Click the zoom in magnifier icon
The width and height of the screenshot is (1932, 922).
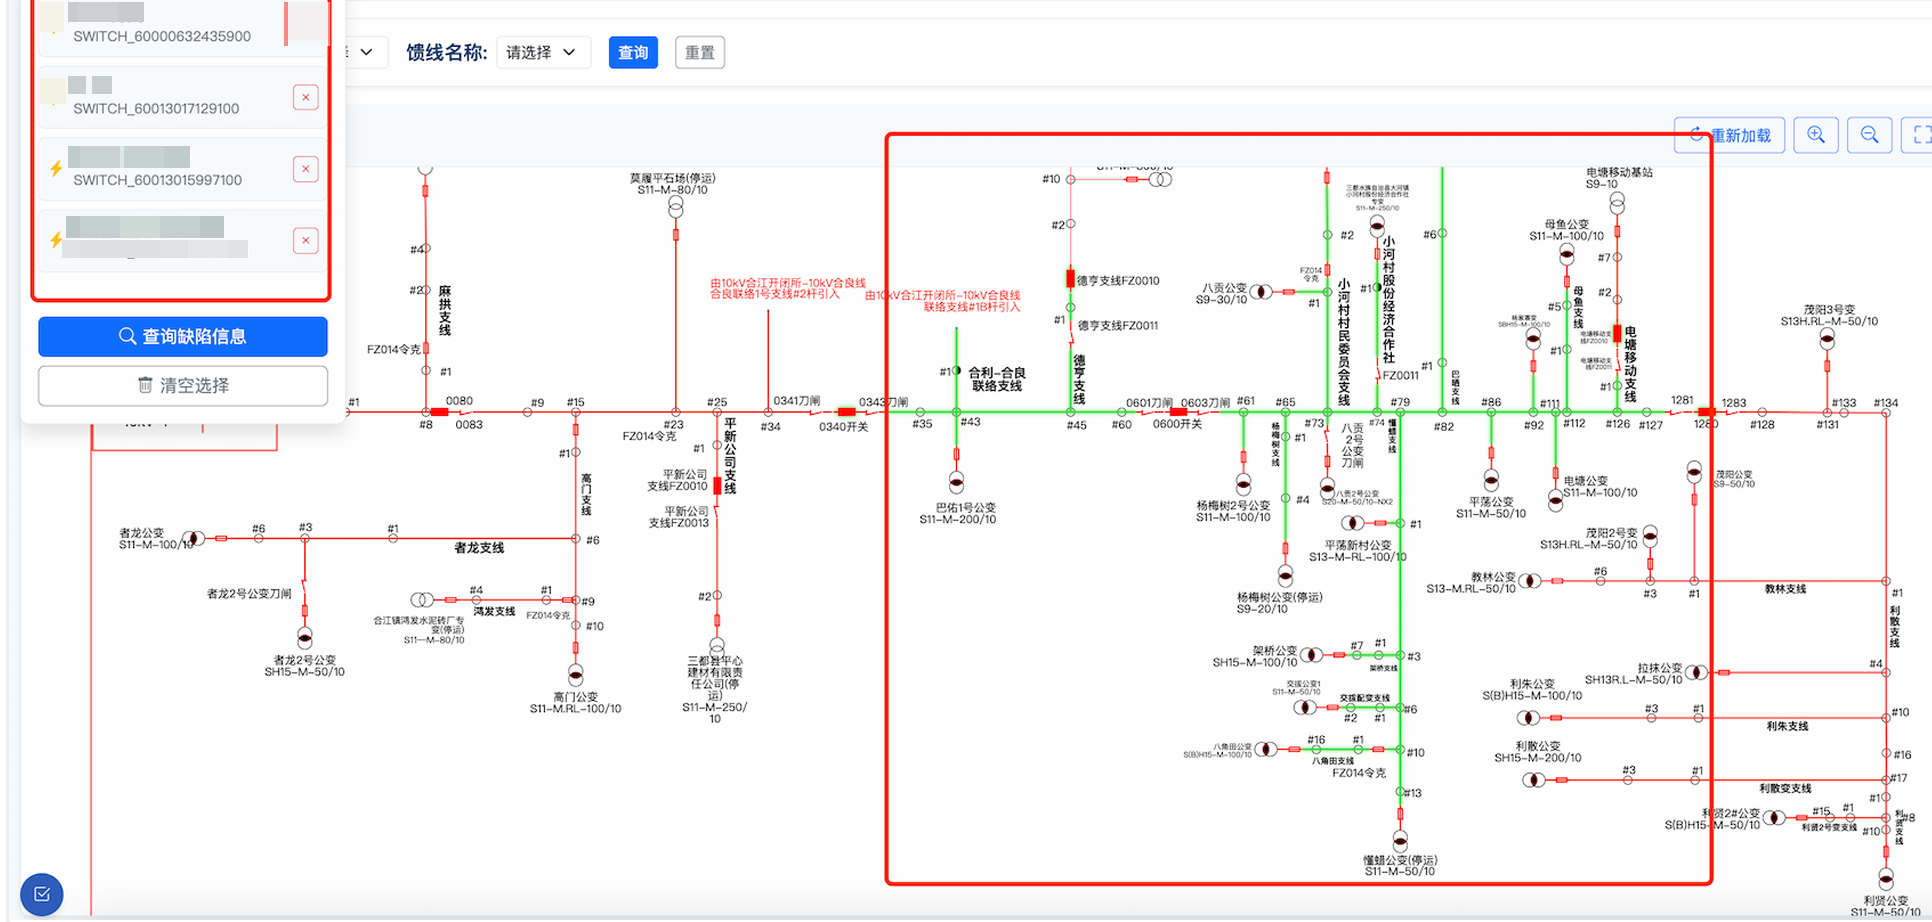pyautogui.click(x=1816, y=135)
